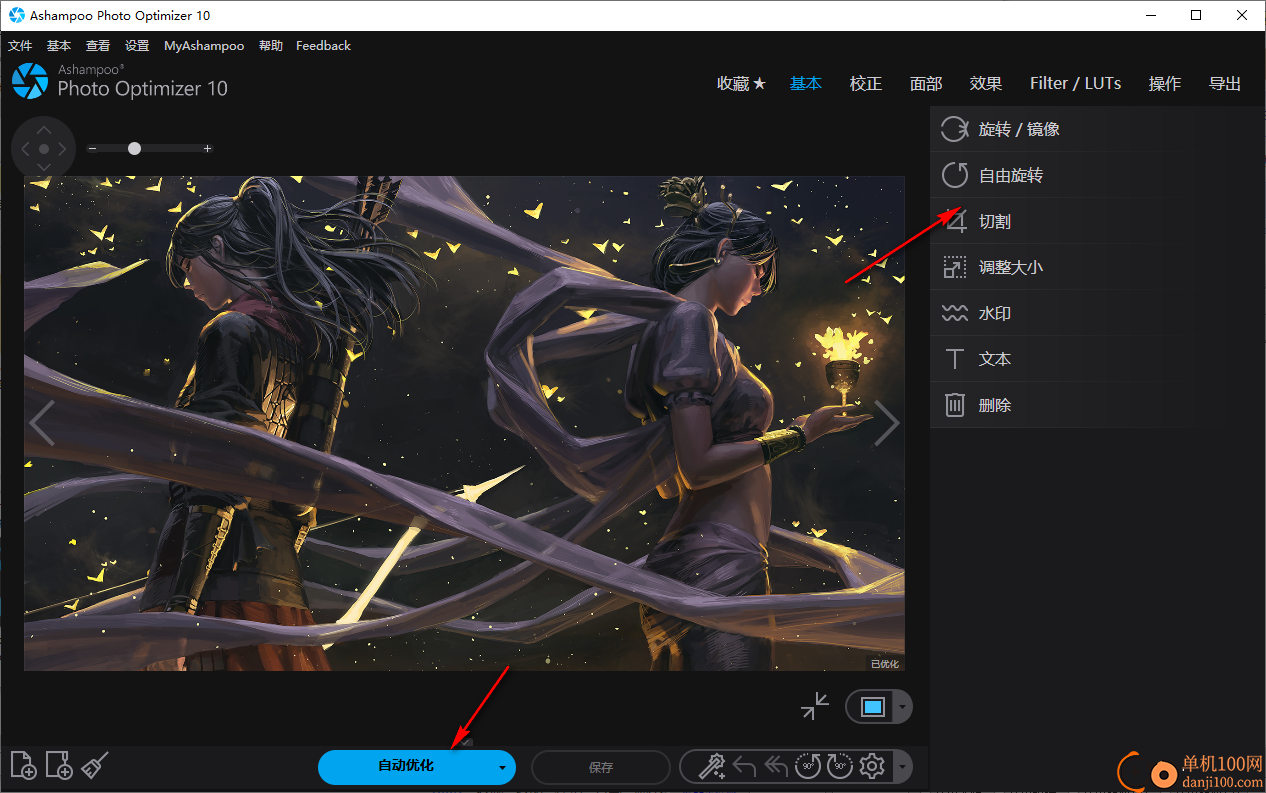This screenshot has width=1266, height=793.
Task: Open the gear settings icon
Action: point(872,767)
